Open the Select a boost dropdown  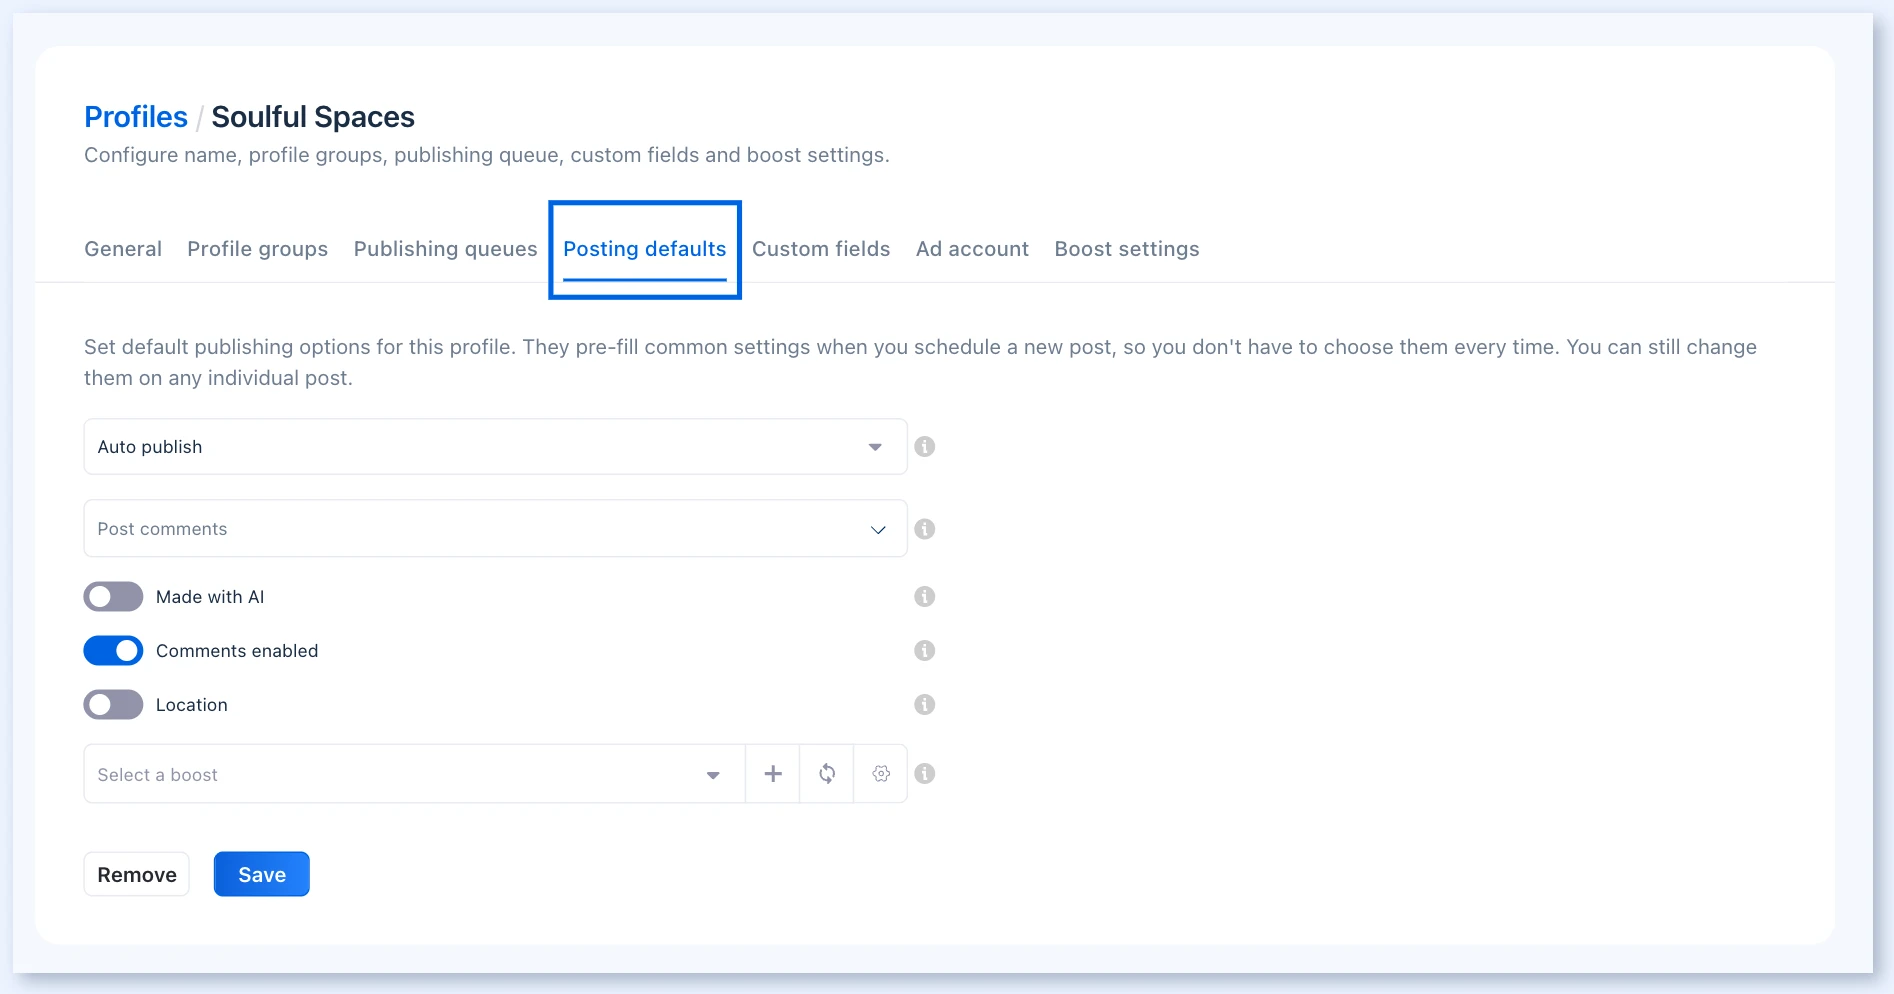pyautogui.click(x=414, y=774)
